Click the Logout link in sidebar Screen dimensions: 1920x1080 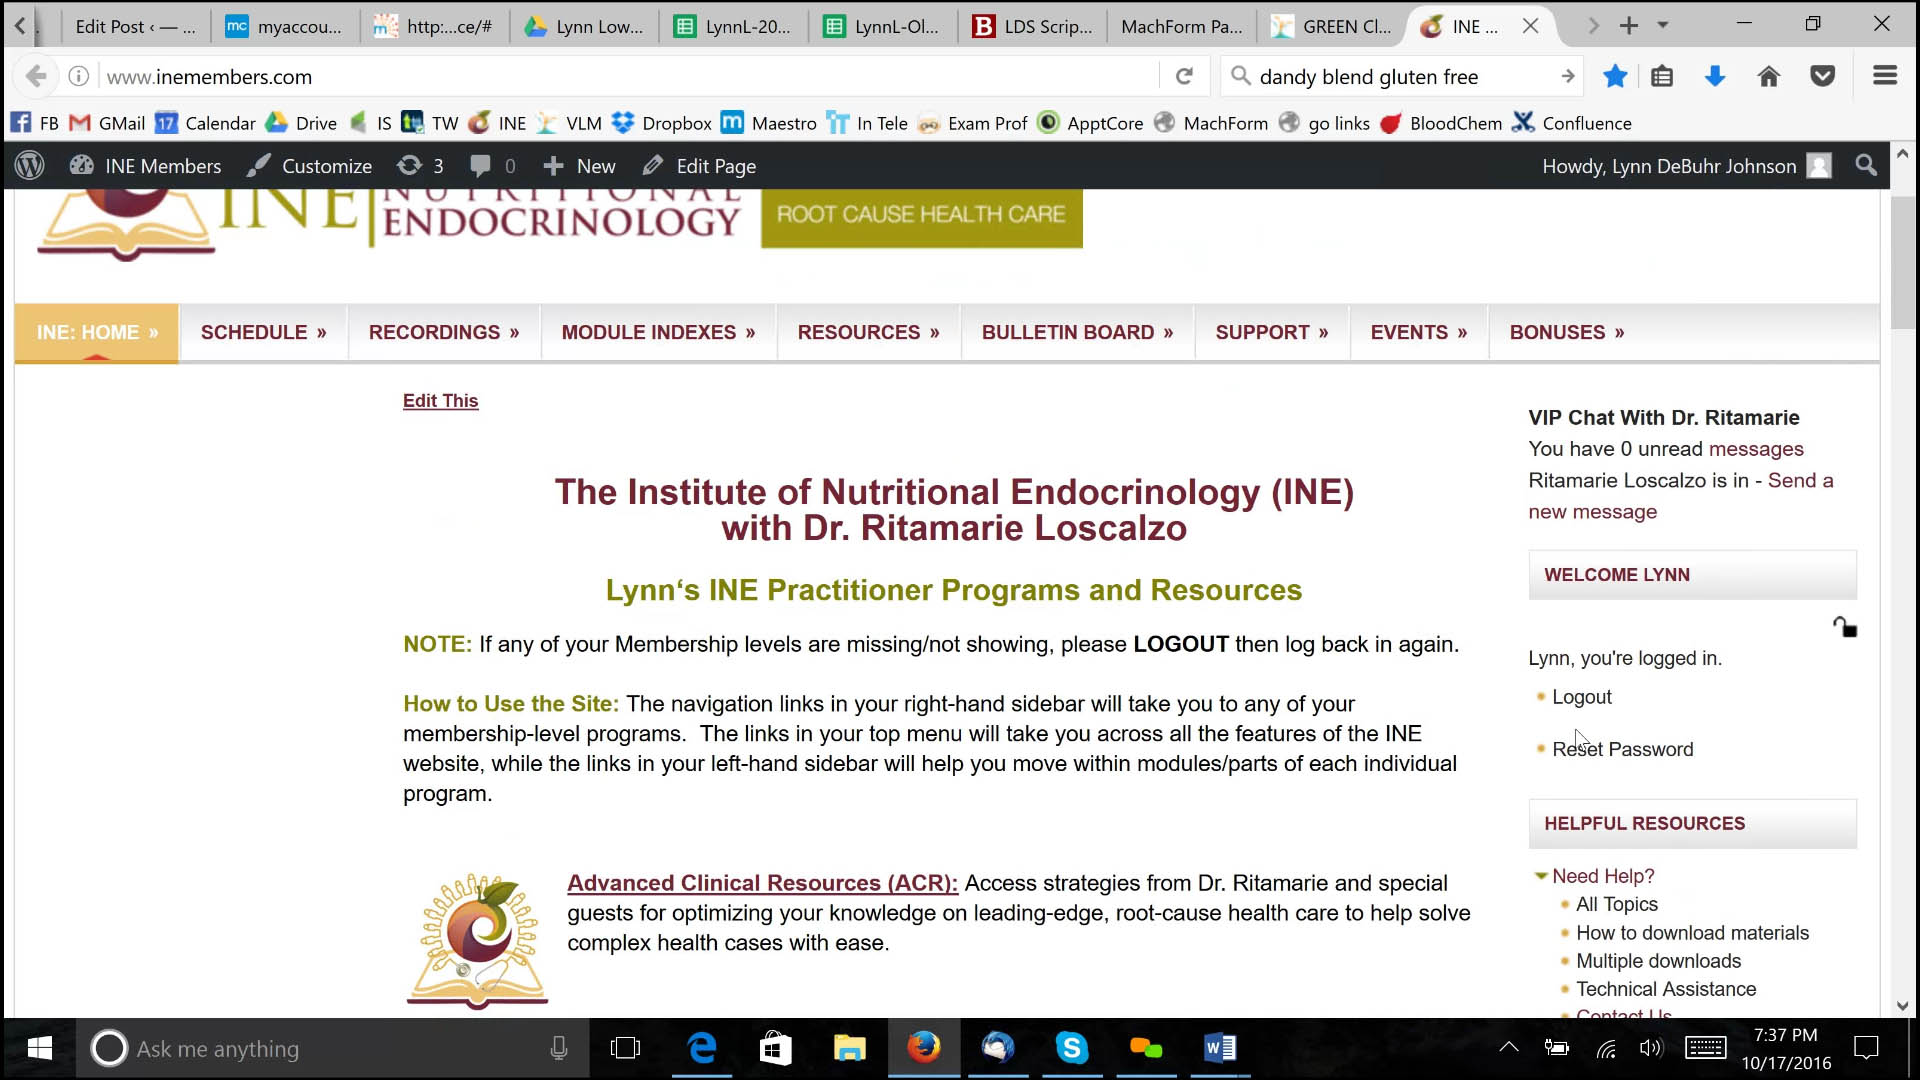coord(1581,697)
